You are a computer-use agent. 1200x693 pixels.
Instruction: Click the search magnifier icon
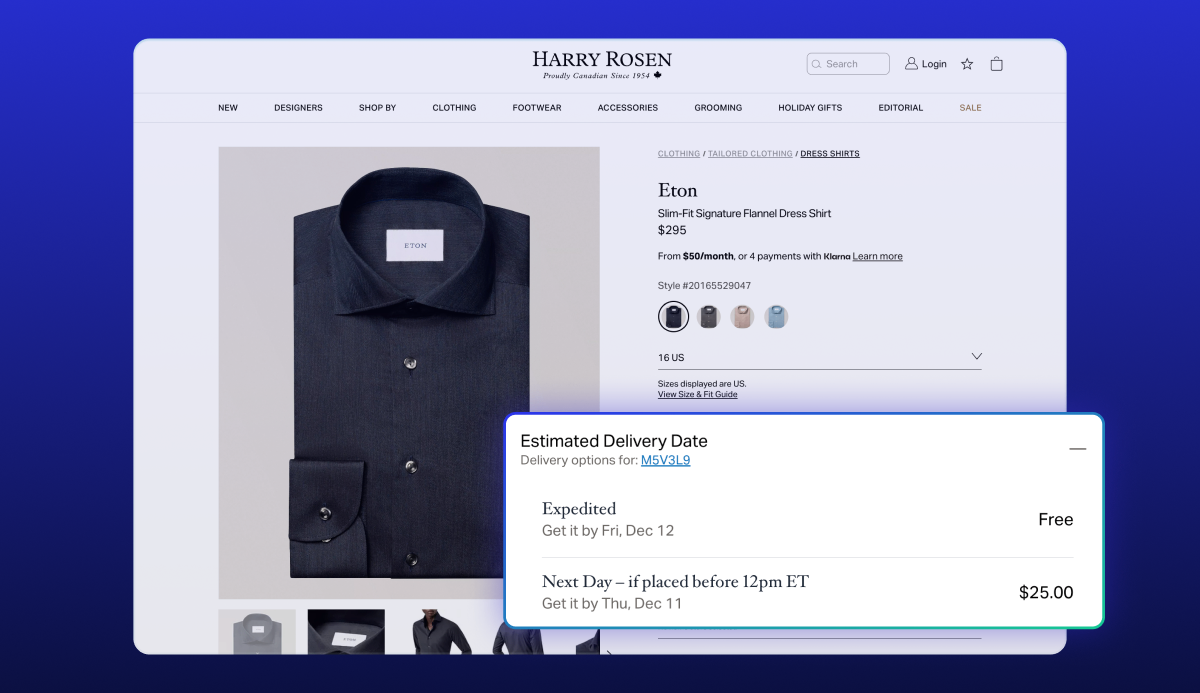[817, 64]
